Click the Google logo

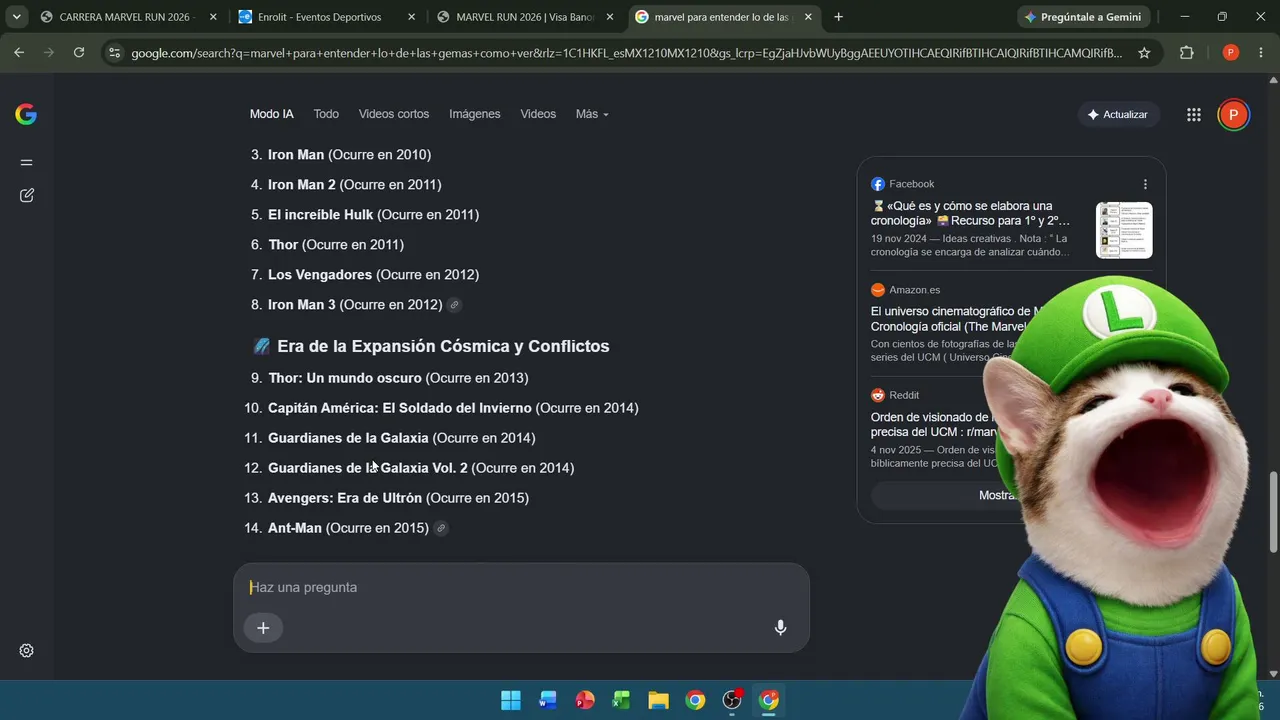26,114
